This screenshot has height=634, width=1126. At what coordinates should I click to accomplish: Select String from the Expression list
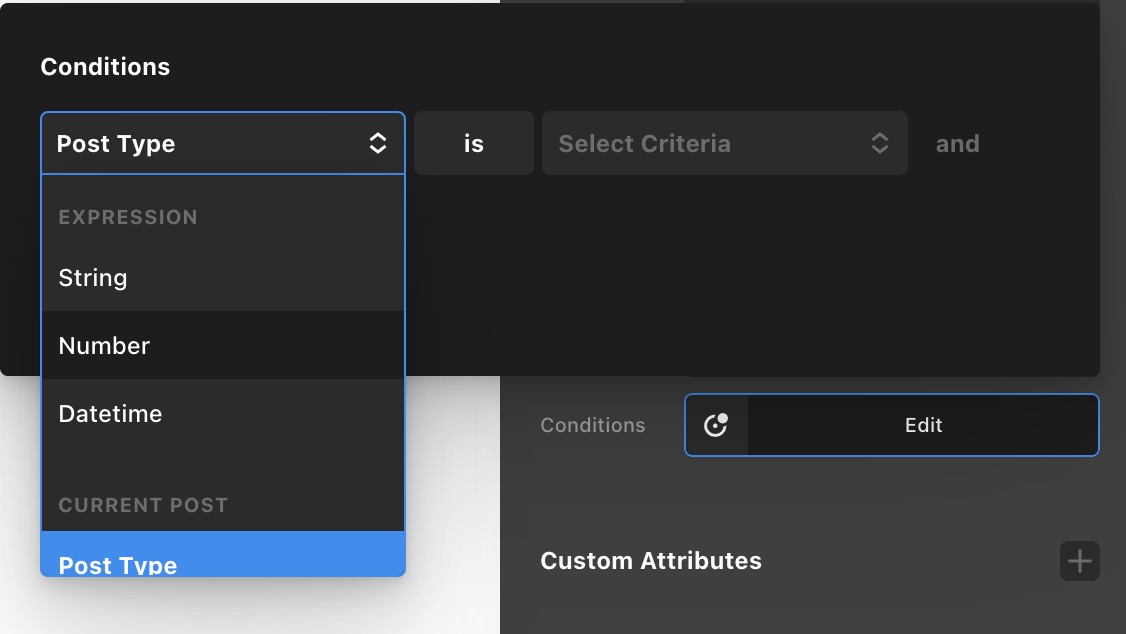click(223, 278)
